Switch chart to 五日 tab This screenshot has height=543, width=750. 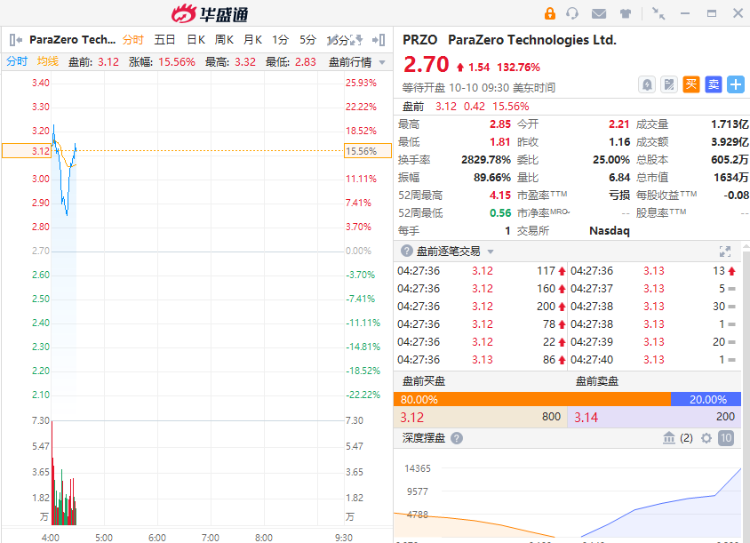click(x=164, y=40)
